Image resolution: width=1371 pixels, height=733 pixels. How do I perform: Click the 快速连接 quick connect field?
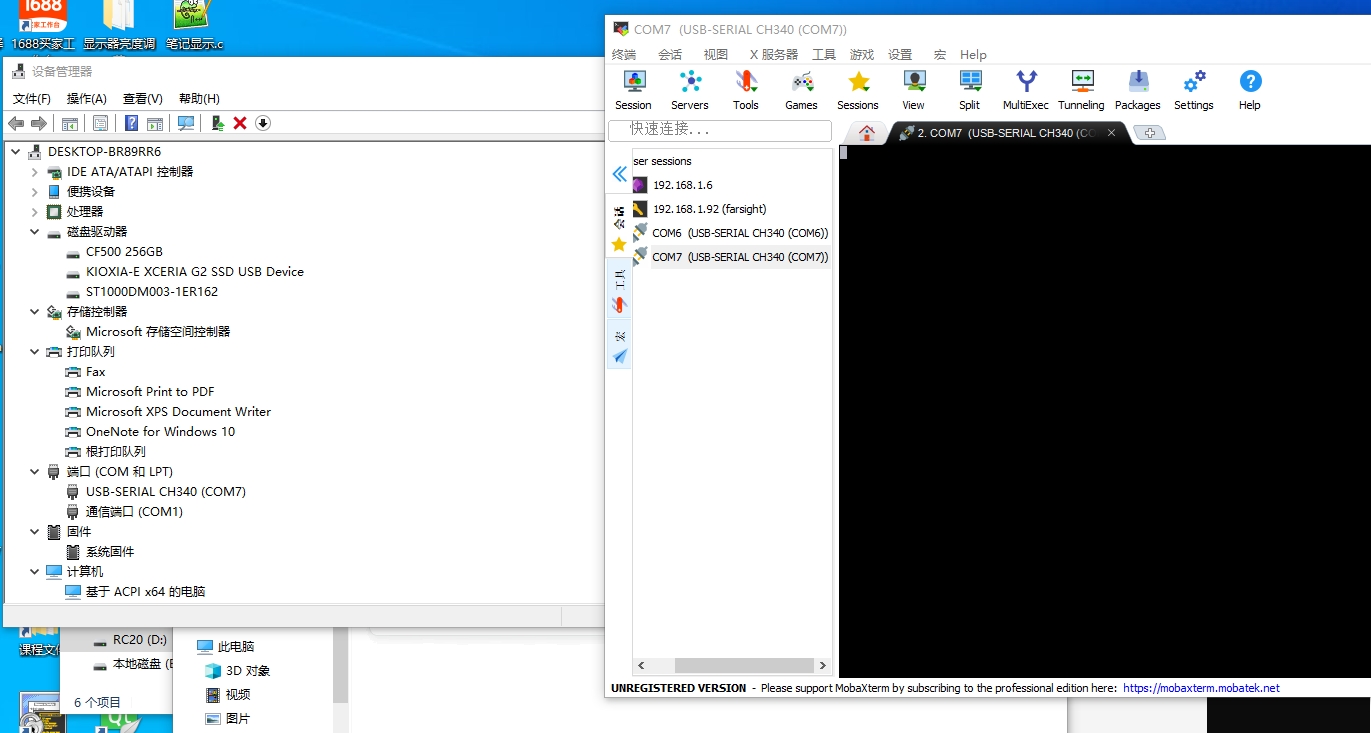(720, 130)
